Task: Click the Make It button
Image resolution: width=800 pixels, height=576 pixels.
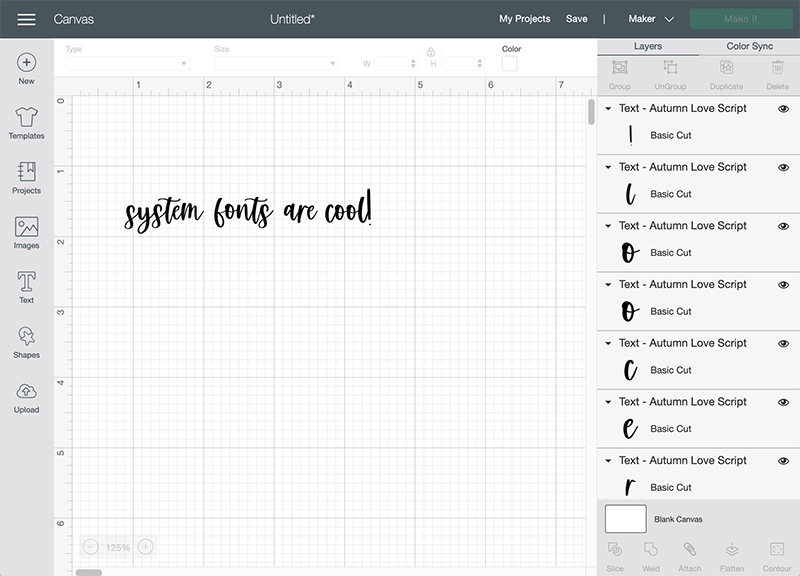Action: (x=741, y=17)
